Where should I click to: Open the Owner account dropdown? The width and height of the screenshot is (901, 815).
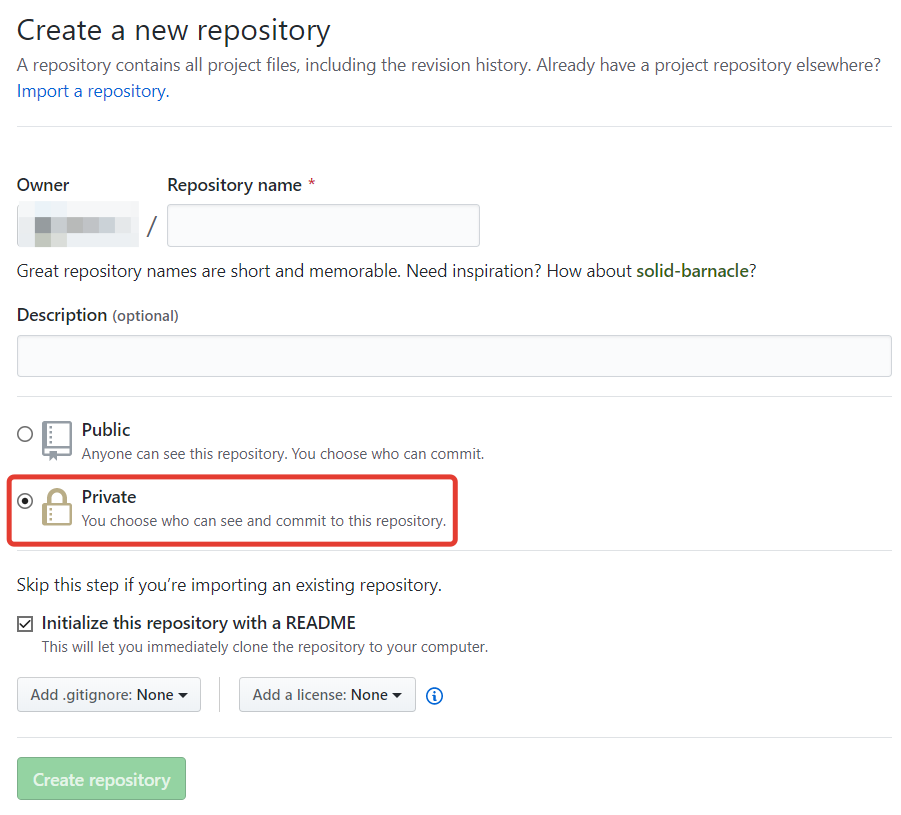78,225
